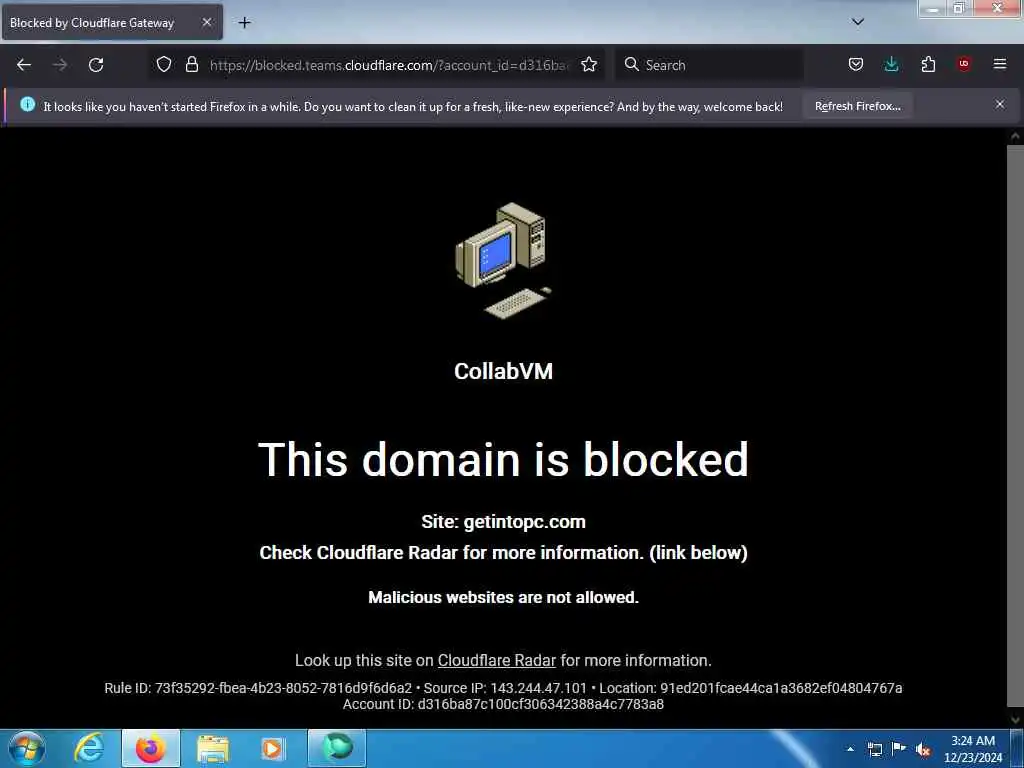1024x768 pixels.
Task: Bookmark this page with the star
Action: [589, 64]
